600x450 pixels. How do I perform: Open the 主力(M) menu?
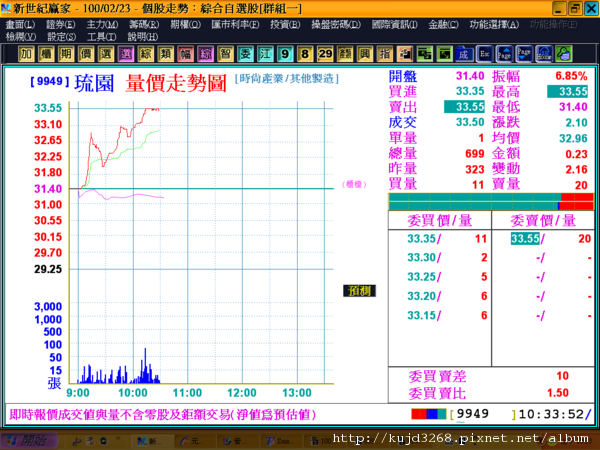click(x=102, y=24)
